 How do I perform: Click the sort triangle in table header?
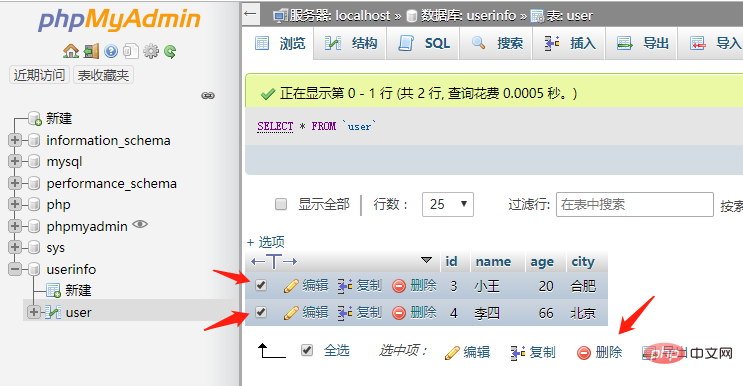426,260
